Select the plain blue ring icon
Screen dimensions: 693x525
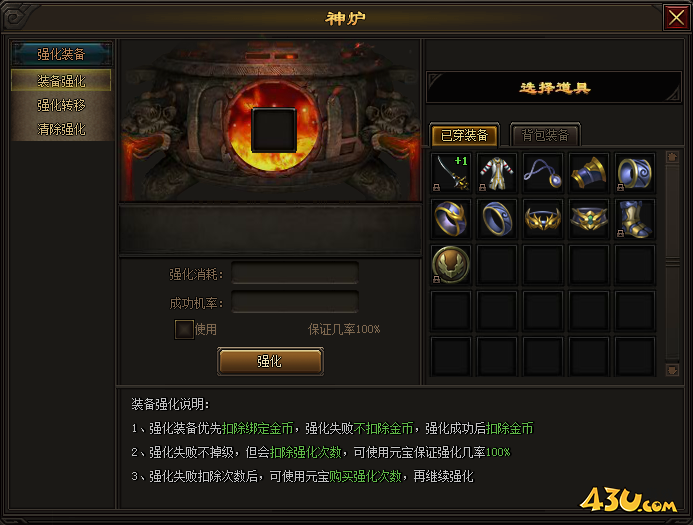coord(497,218)
